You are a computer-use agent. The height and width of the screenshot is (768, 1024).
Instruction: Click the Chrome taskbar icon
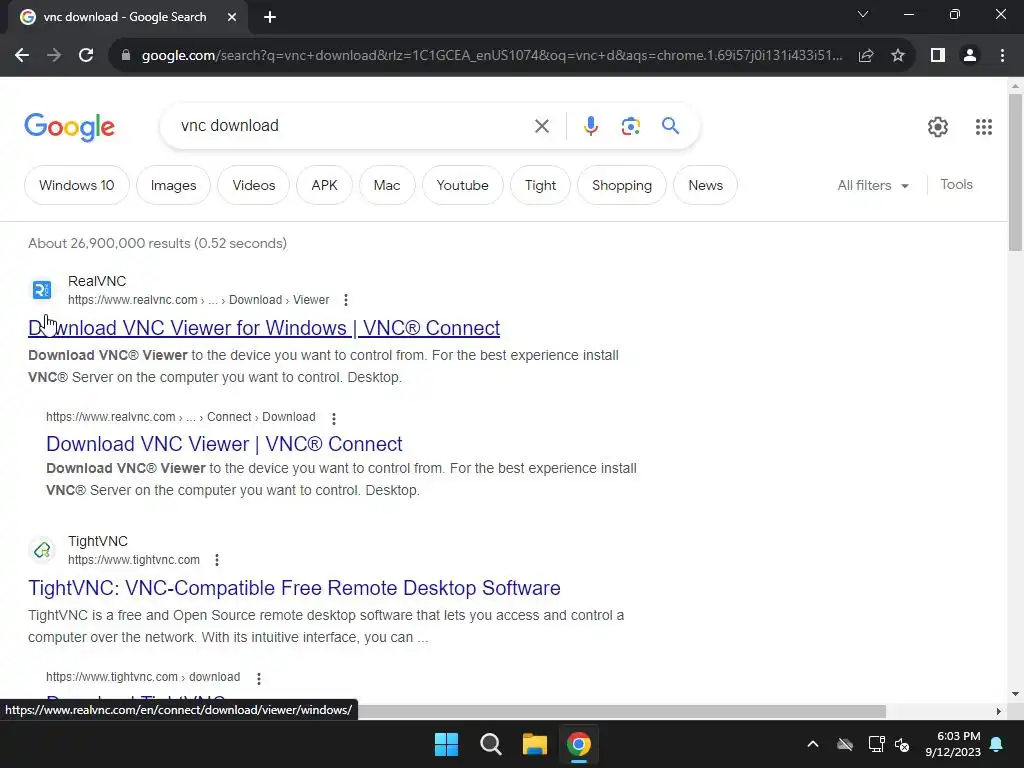[579, 744]
